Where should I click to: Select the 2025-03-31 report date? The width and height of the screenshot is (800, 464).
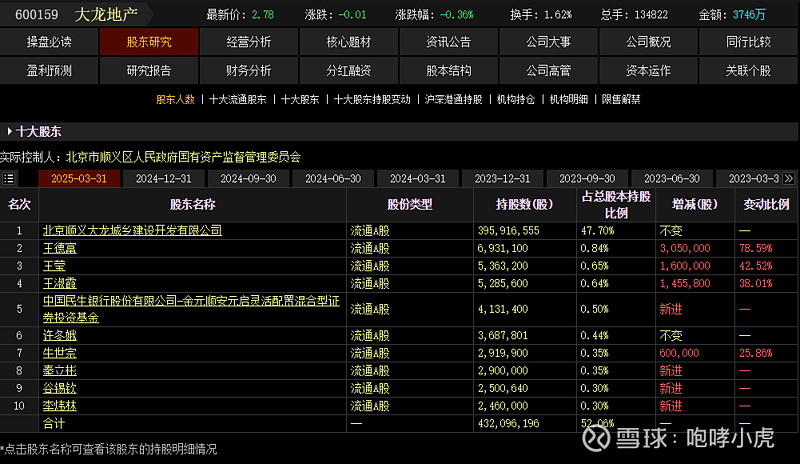(79, 179)
